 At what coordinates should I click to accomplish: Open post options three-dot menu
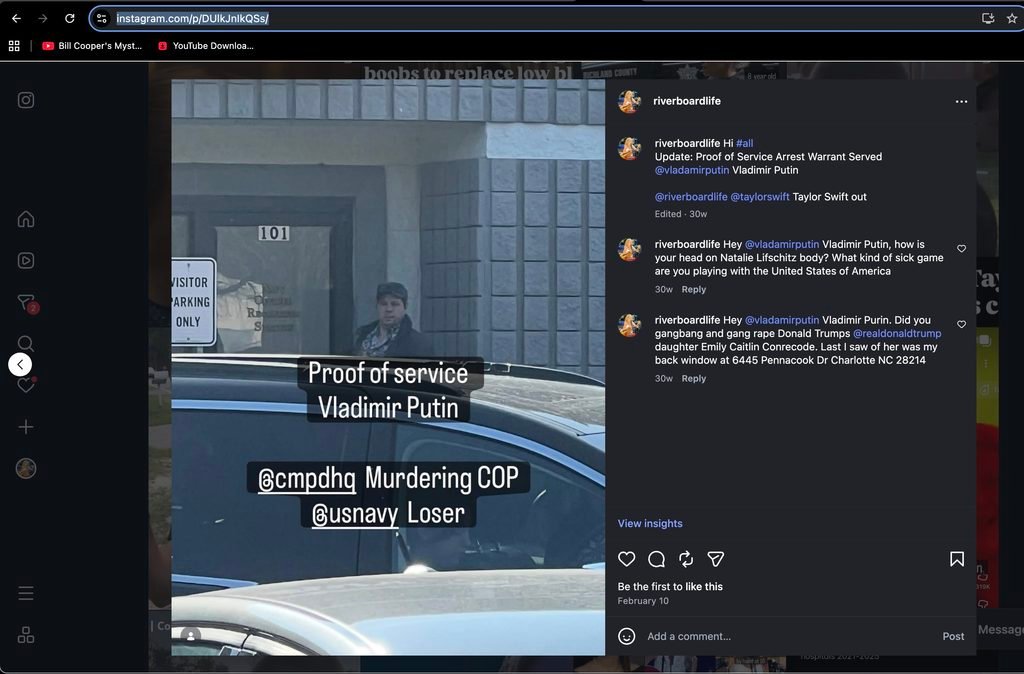tap(961, 101)
